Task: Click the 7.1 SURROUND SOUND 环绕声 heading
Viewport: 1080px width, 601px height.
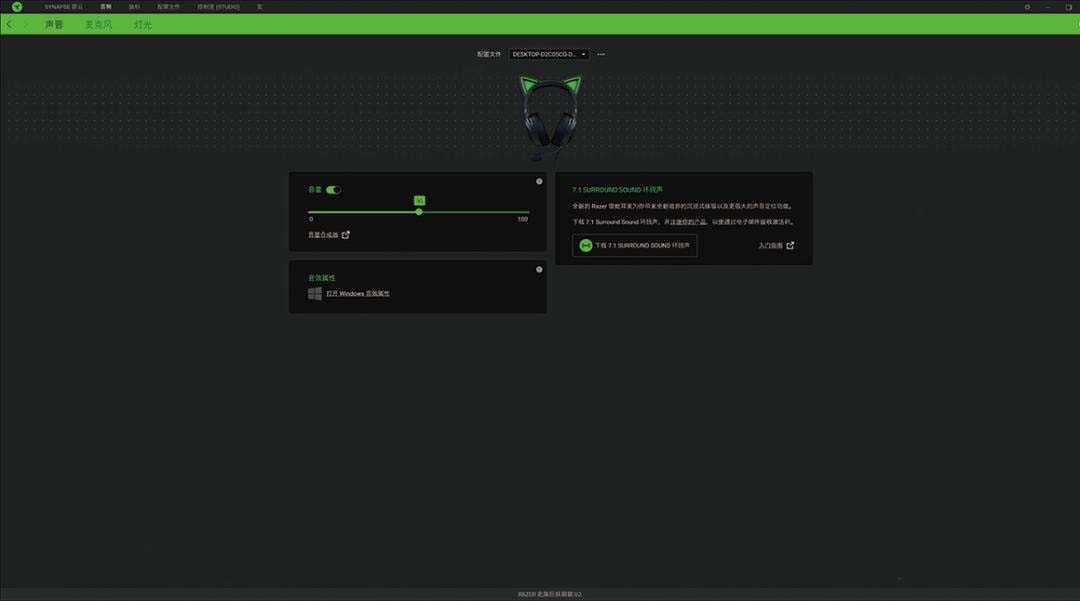Action: 617,190
